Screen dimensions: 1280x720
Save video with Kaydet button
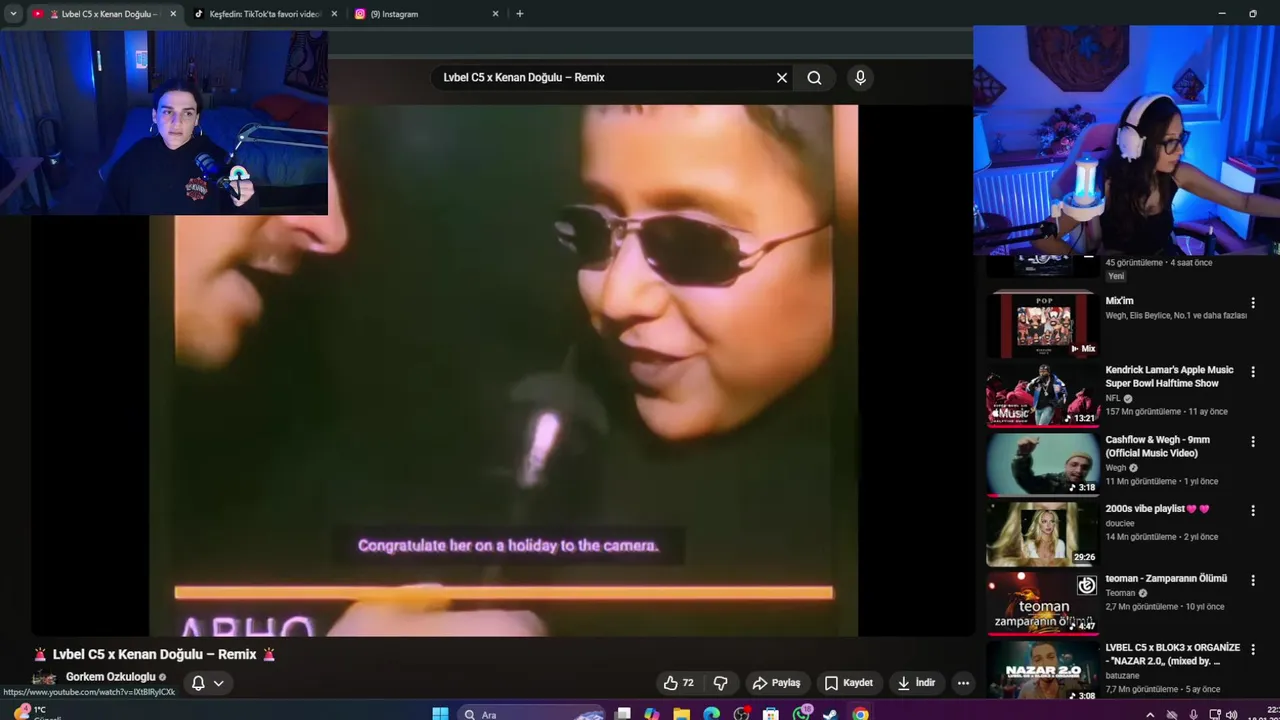pos(849,683)
